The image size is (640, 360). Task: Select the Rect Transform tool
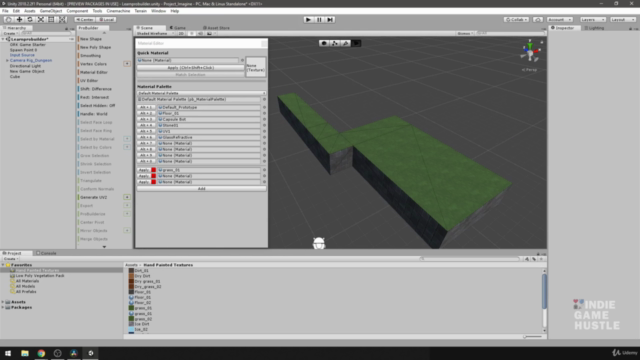51,20
